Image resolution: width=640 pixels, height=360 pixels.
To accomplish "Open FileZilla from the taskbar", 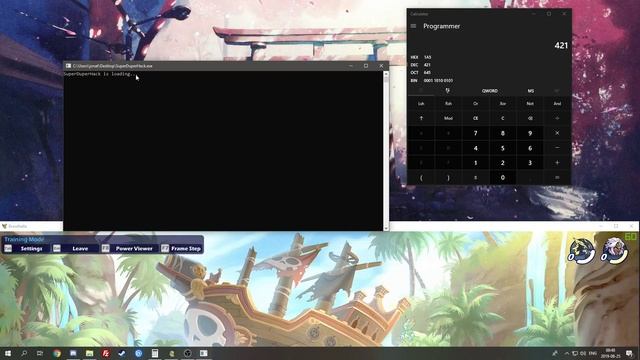I will (106, 353).
